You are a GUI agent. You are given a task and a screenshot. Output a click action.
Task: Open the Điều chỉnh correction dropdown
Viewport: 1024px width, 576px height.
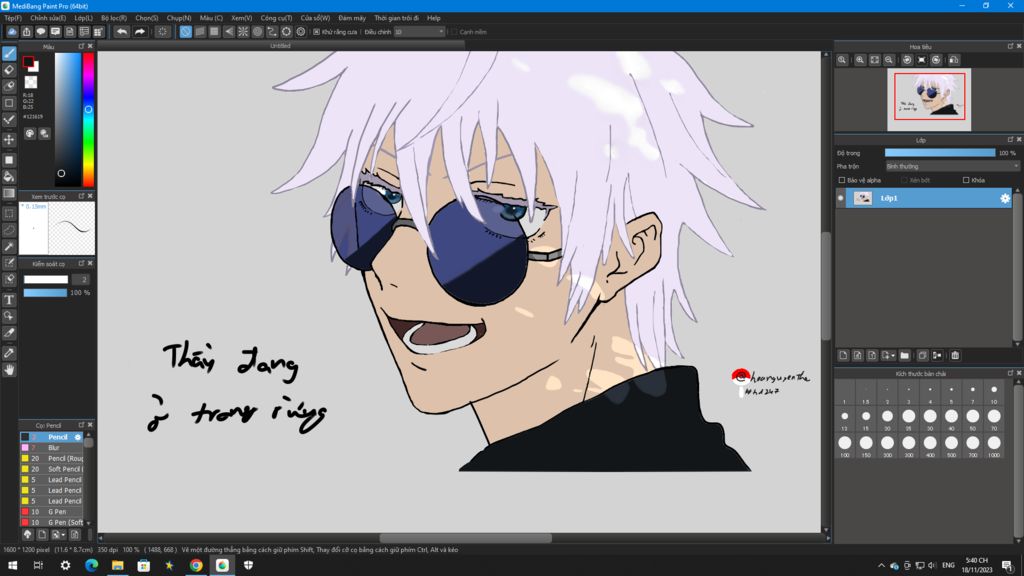click(x=419, y=31)
